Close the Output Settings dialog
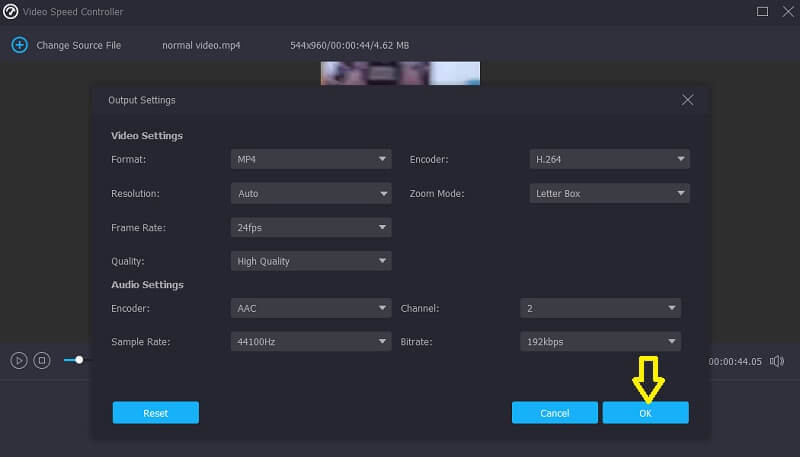The height and width of the screenshot is (457, 800). pyautogui.click(x=687, y=100)
